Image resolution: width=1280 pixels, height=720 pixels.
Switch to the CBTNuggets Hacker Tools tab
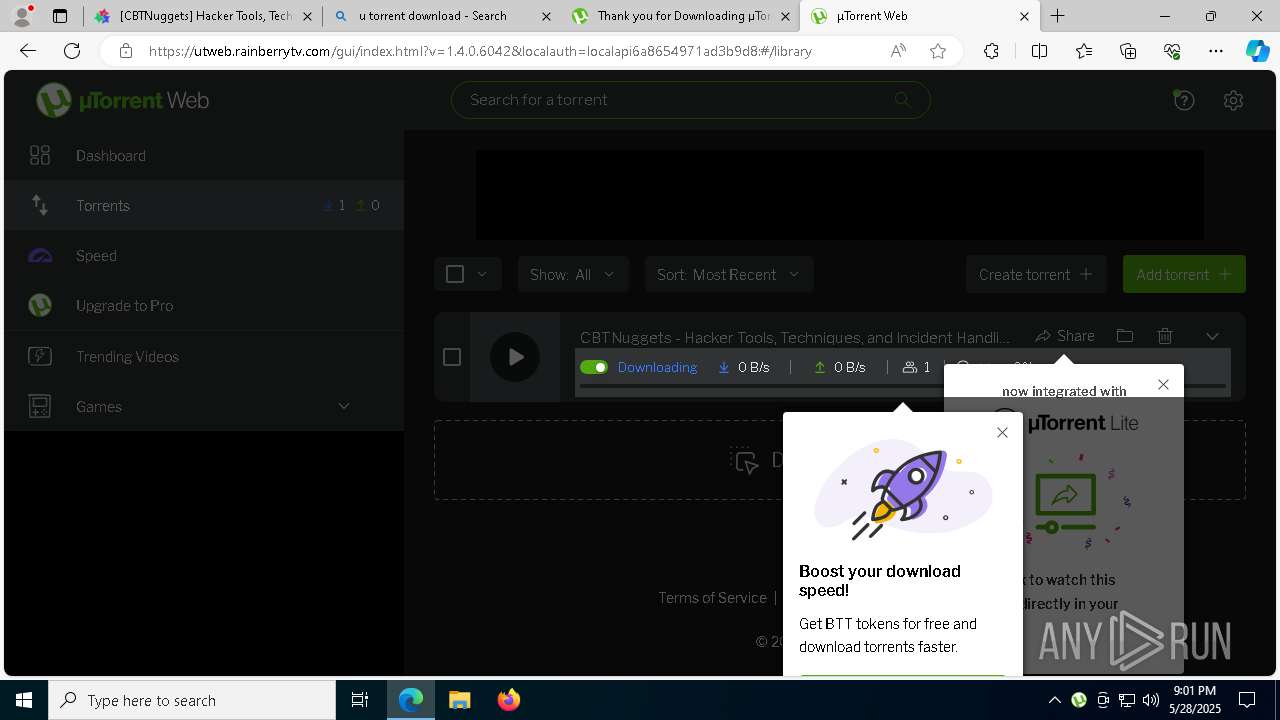pos(202,16)
